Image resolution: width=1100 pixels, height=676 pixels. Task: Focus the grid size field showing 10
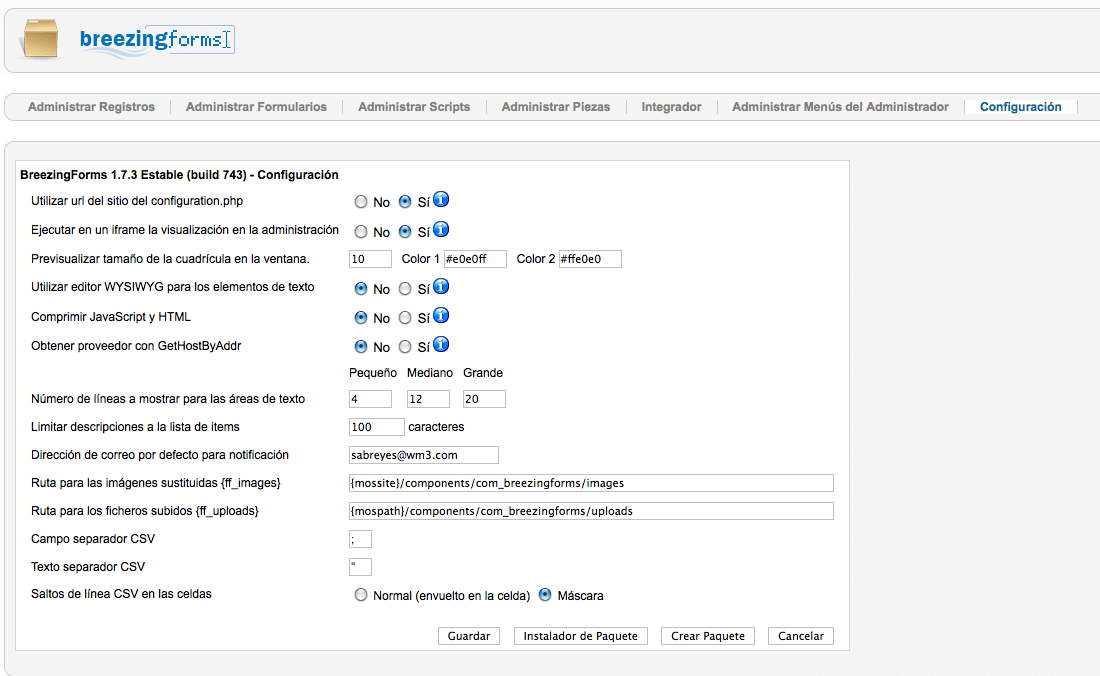click(x=370, y=259)
